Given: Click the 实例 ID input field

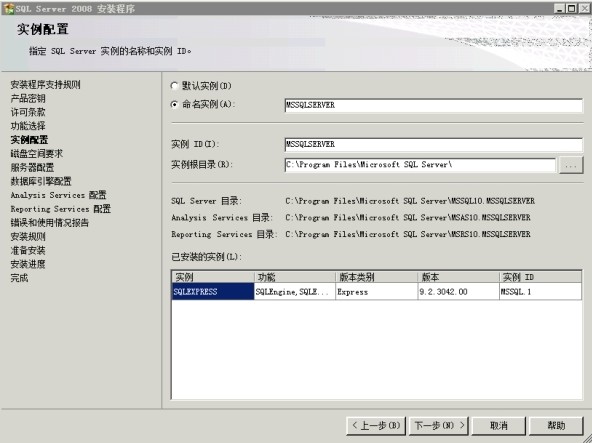Looking at the screenshot, I should tap(433, 144).
